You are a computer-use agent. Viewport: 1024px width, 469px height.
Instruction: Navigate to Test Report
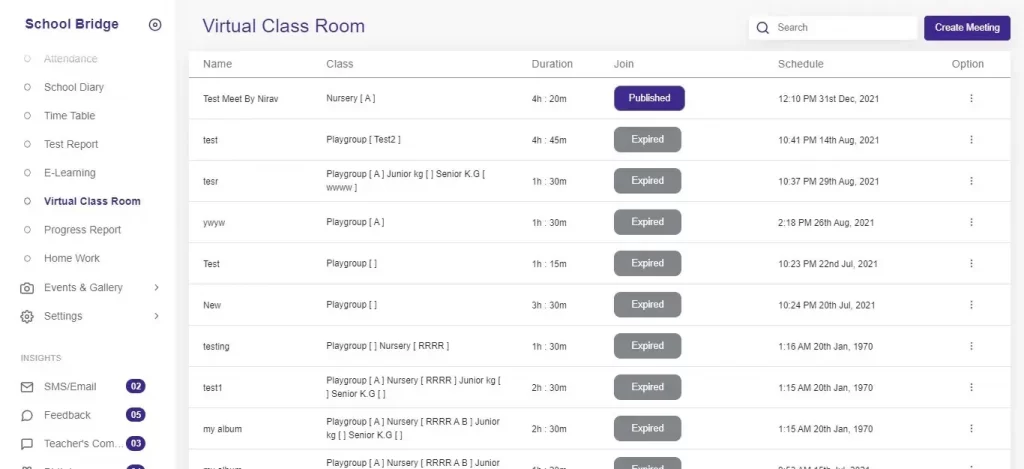[71, 144]
